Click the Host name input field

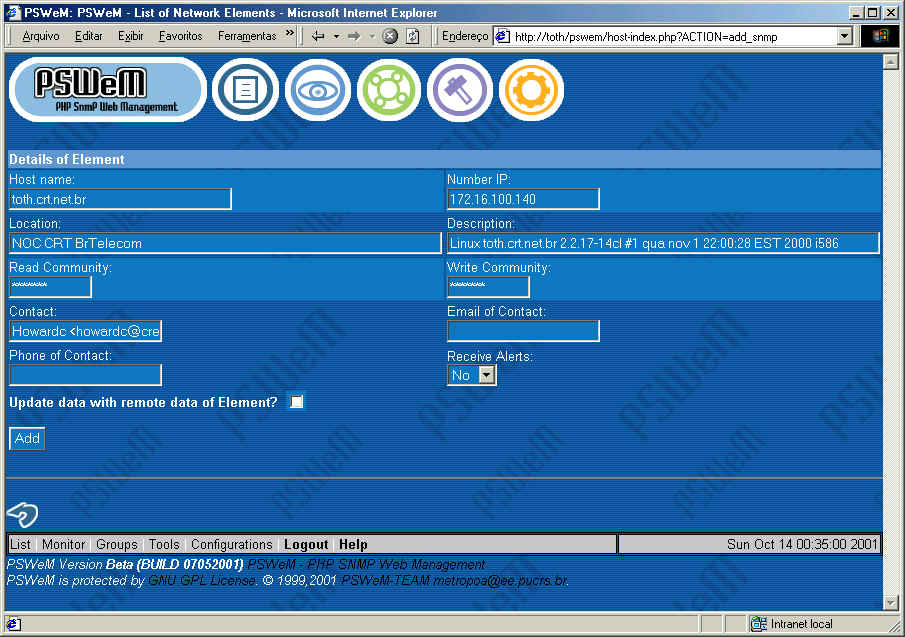click(120, 199)
